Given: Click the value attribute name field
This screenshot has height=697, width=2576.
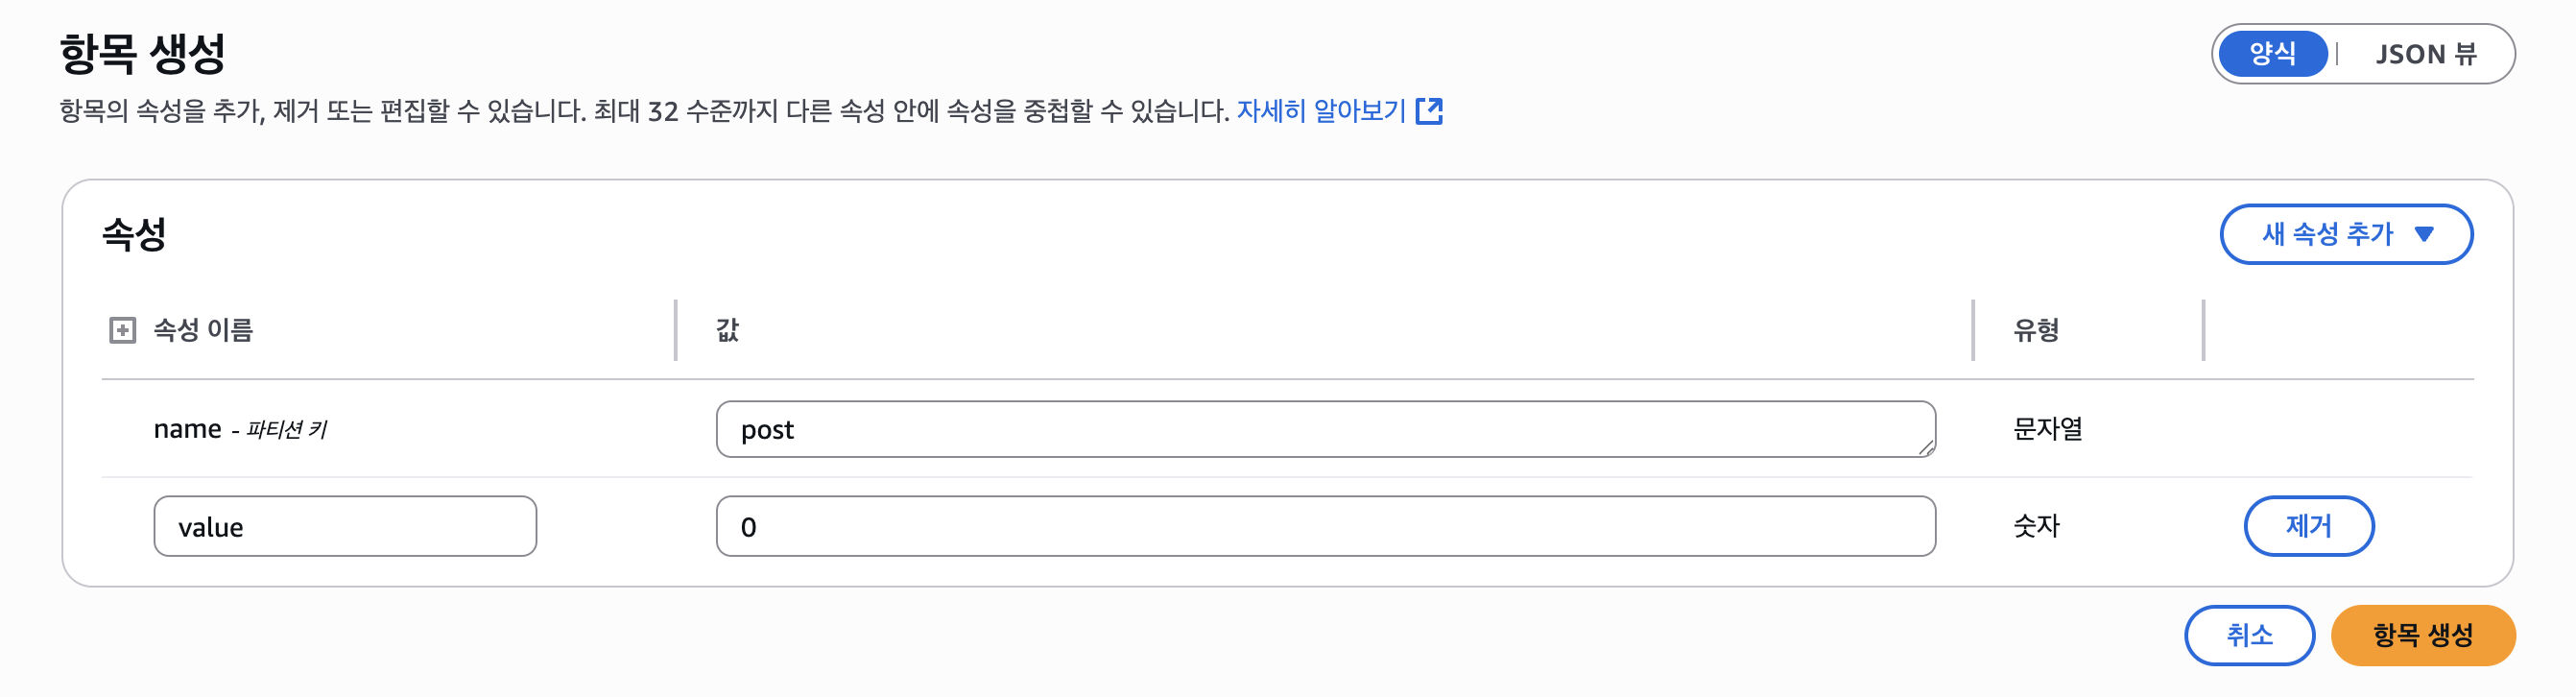Looking at the screenshot, I should coord(345,527).
